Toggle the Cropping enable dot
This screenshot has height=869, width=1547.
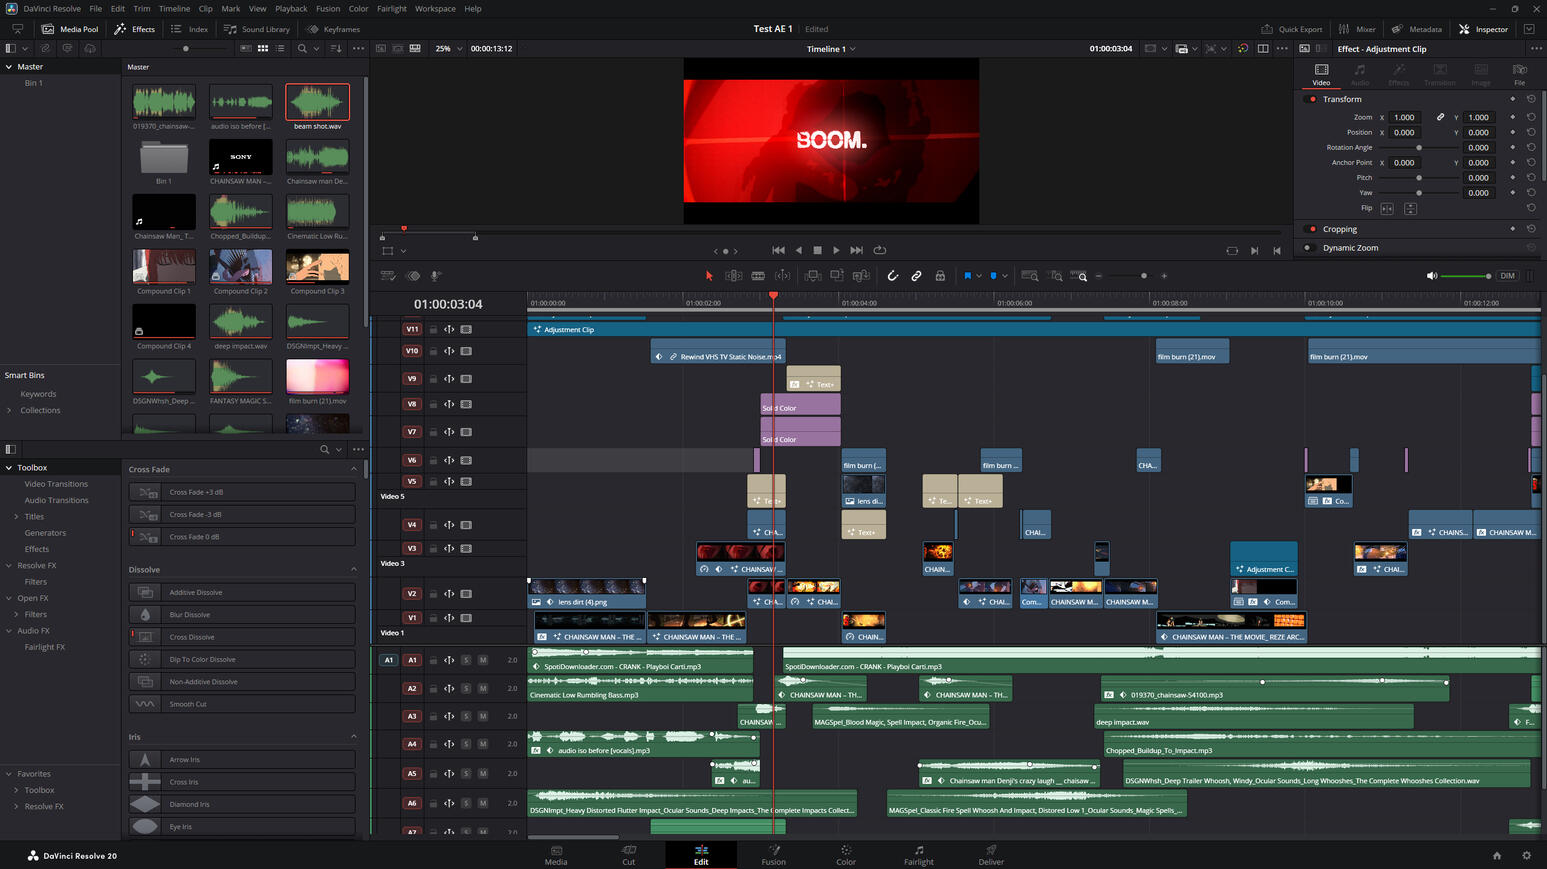(1312, 229)
